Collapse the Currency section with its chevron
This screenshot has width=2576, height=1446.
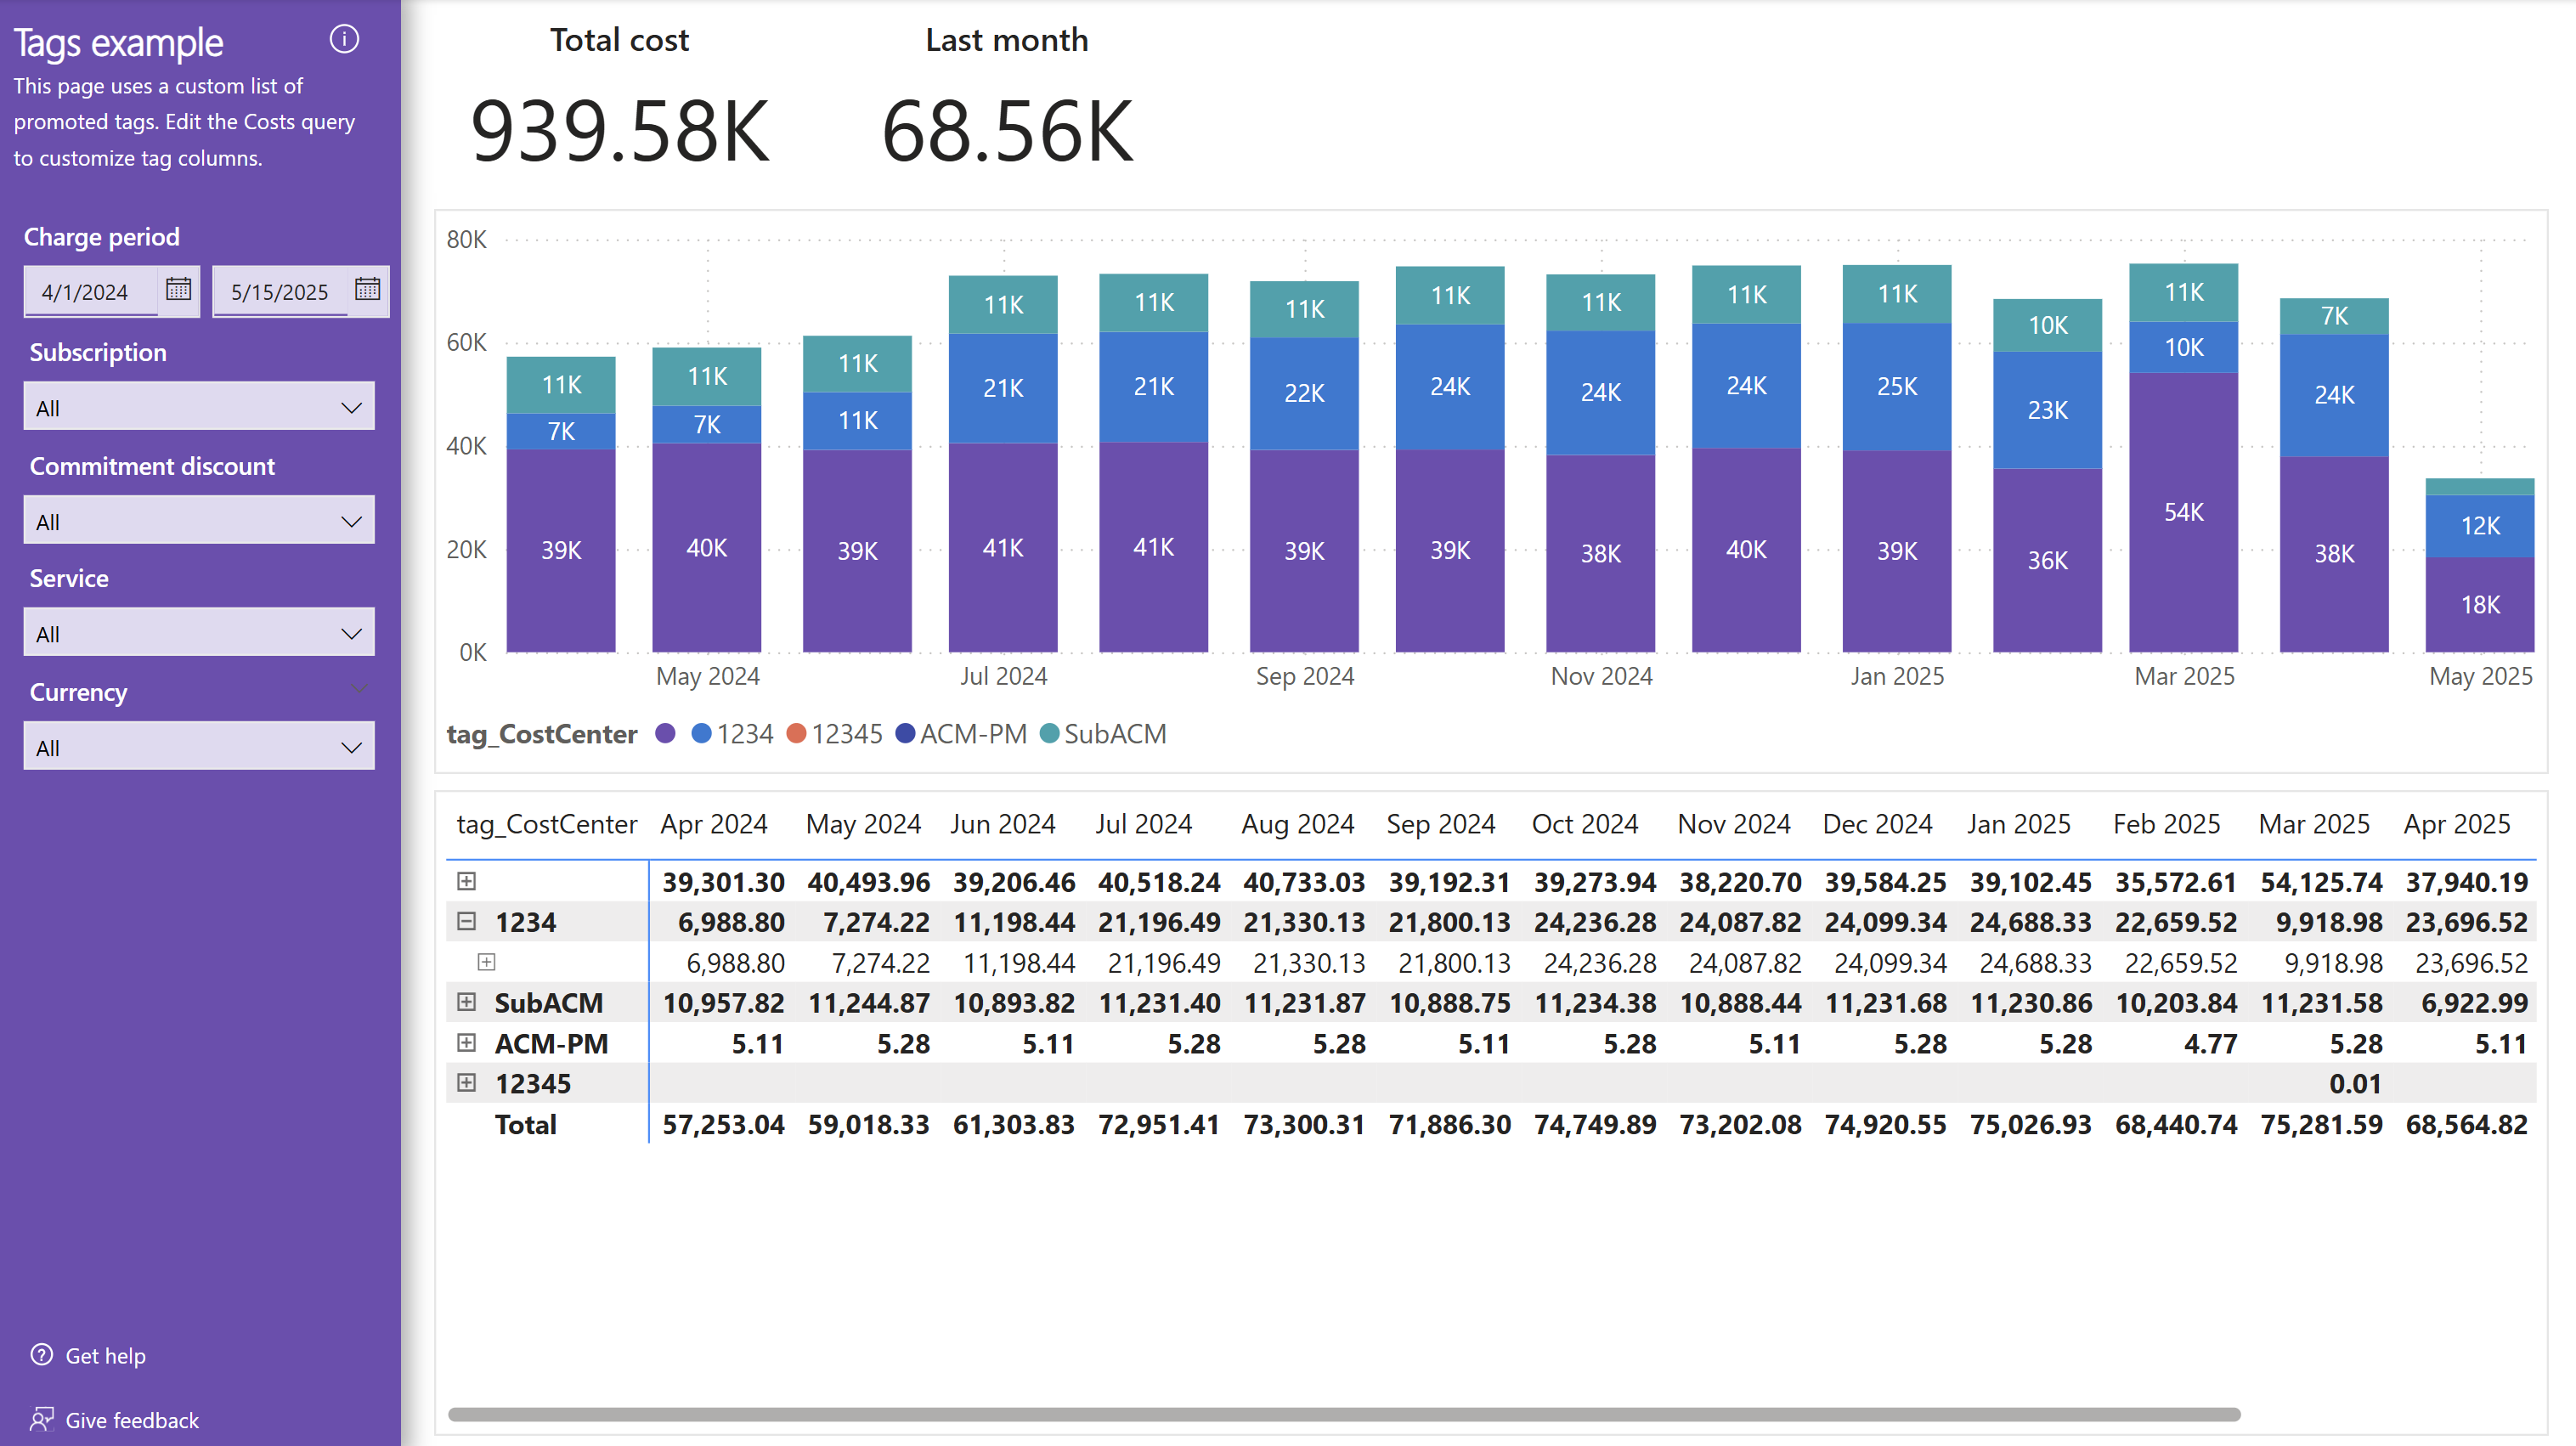pyautogui.click(x=359, y=689)
